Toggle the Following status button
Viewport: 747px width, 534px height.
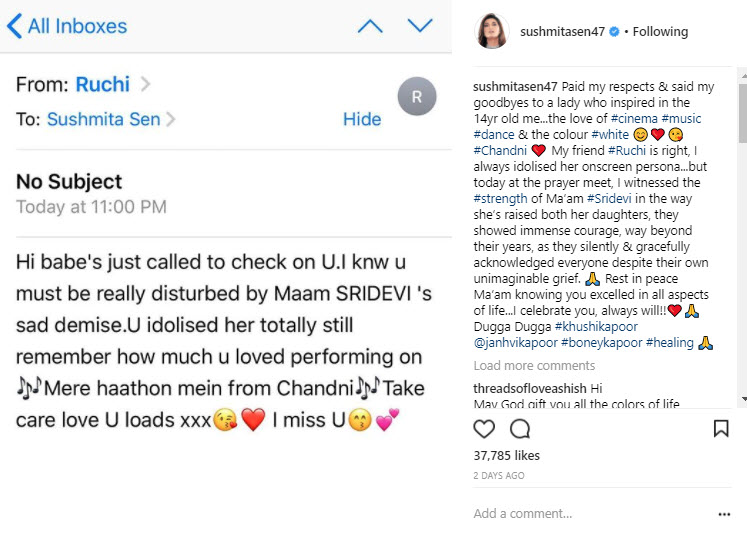click(x=660, y=31)
